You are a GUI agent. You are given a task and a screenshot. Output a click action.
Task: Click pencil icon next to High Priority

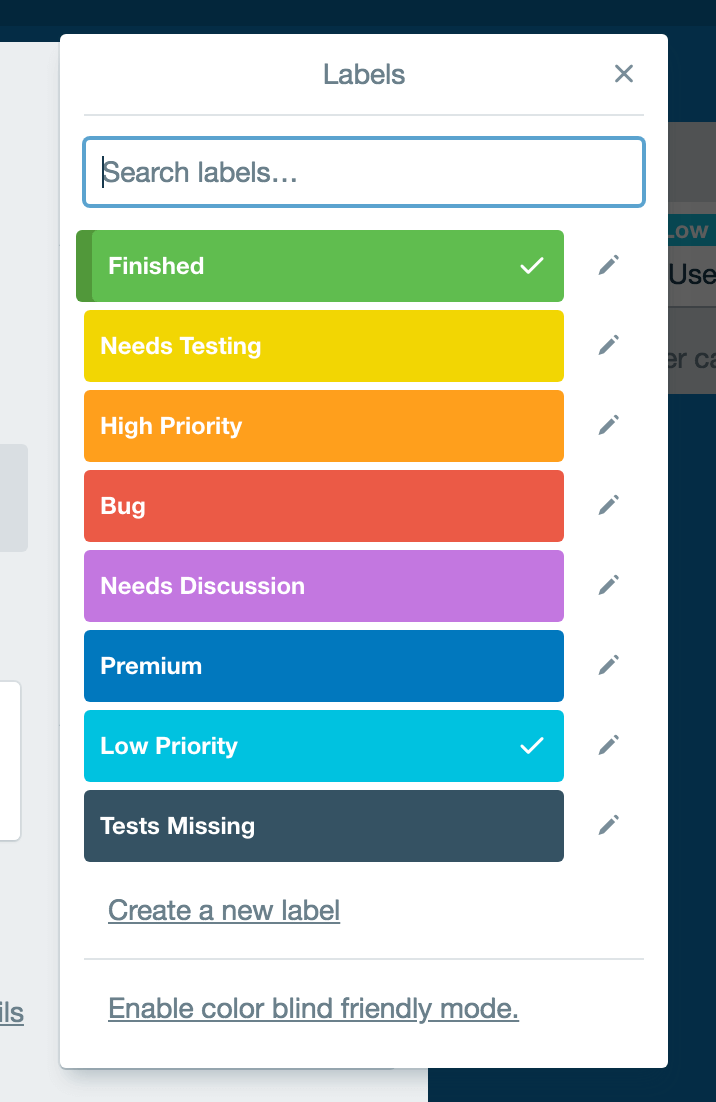tap(608, 425)
